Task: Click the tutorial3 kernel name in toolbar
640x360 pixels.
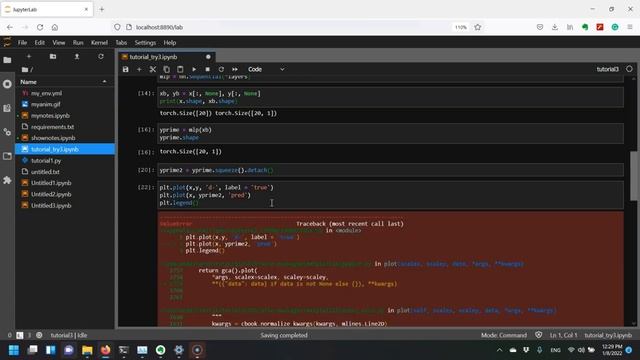Action: pos(607,69)
